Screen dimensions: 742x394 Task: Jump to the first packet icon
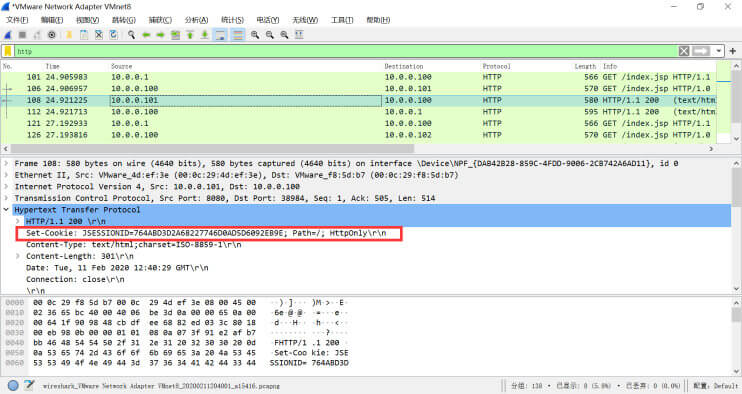190,35
